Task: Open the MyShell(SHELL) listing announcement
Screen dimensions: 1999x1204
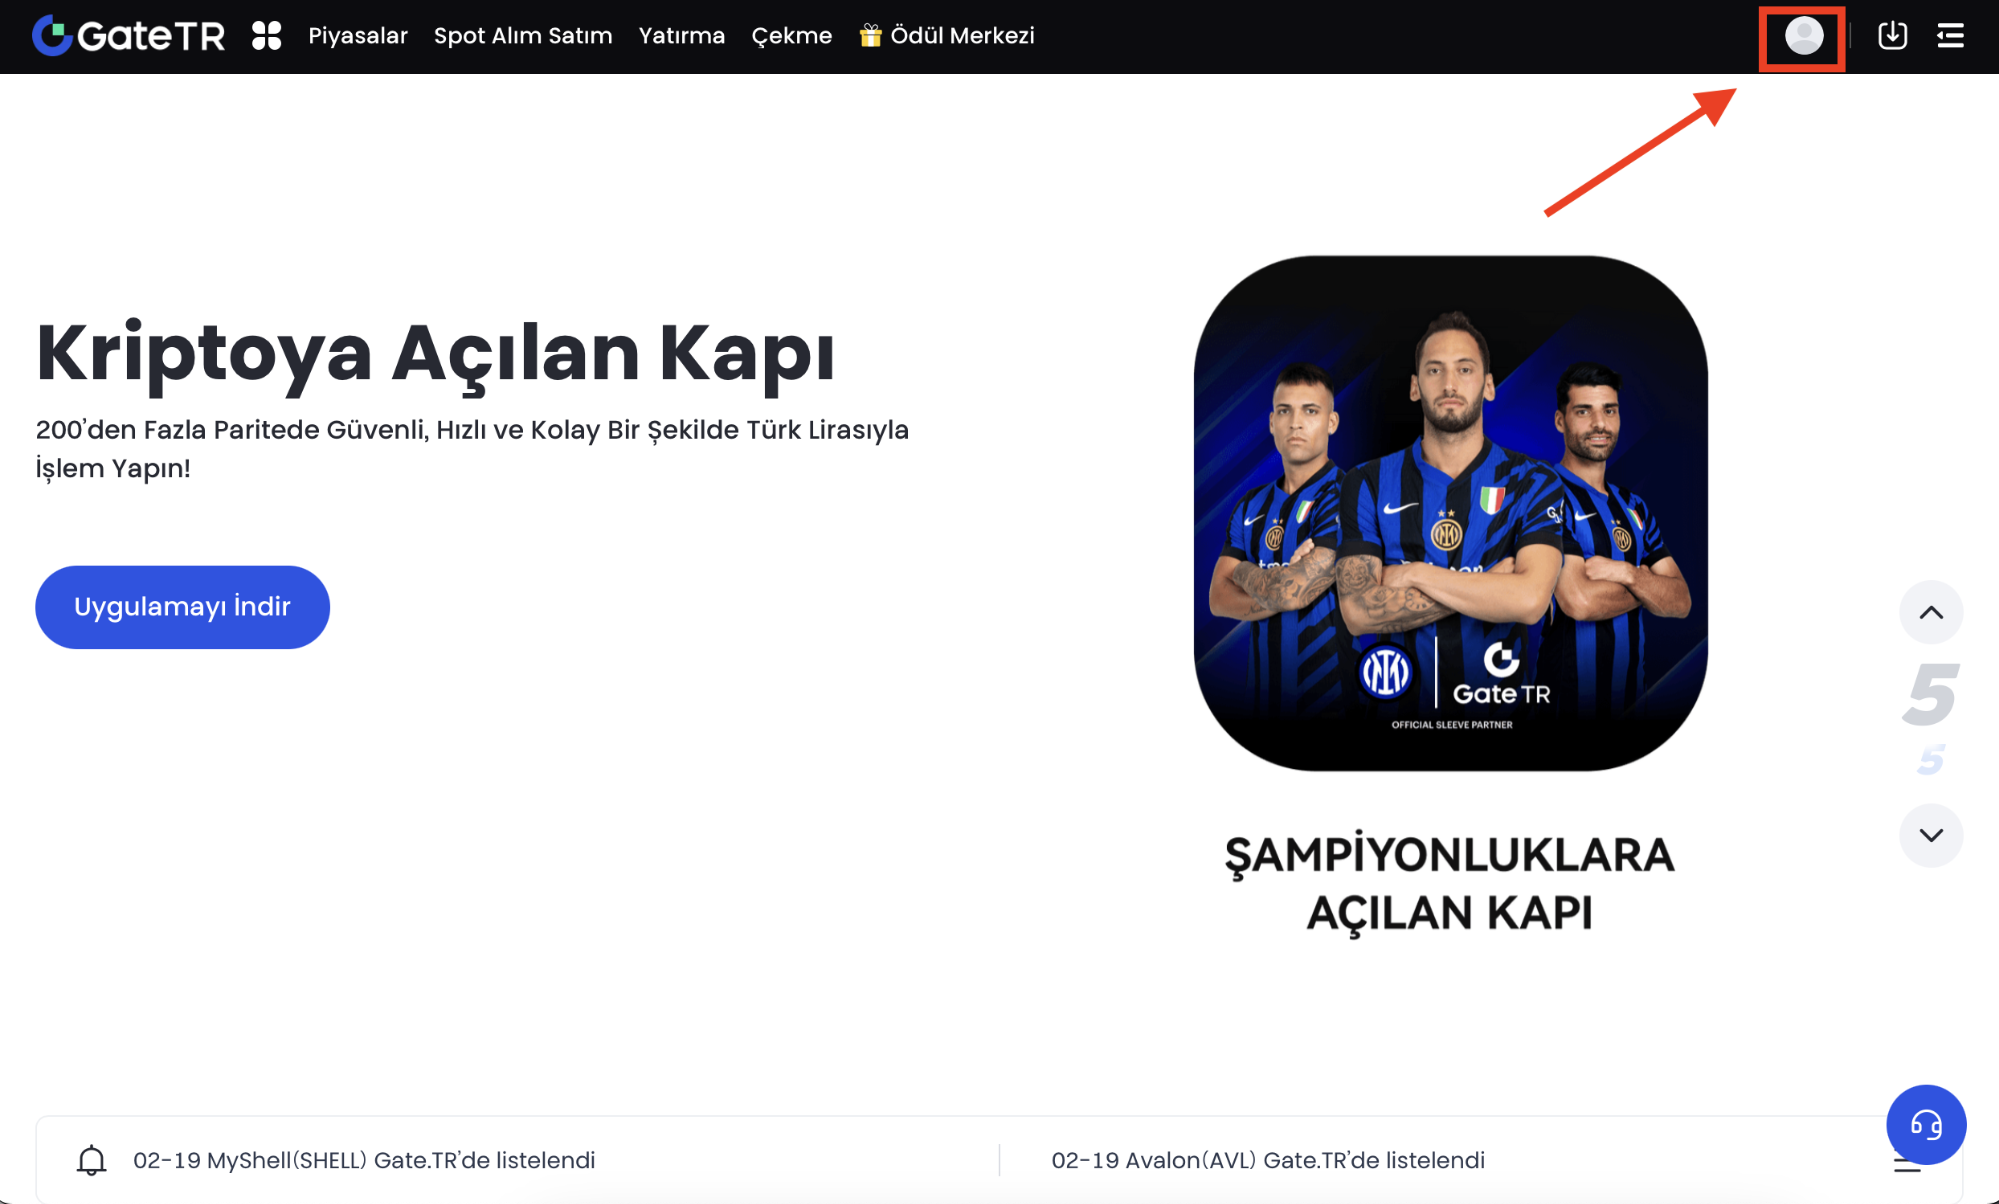Action: pyautogui.click(x=364, y=1160)
